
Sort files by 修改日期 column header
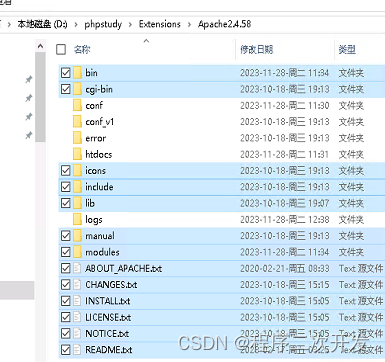[256, 49]
